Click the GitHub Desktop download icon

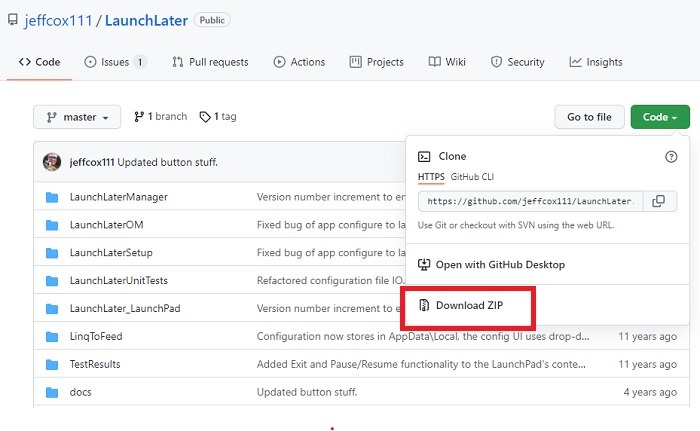coord(424,264)
